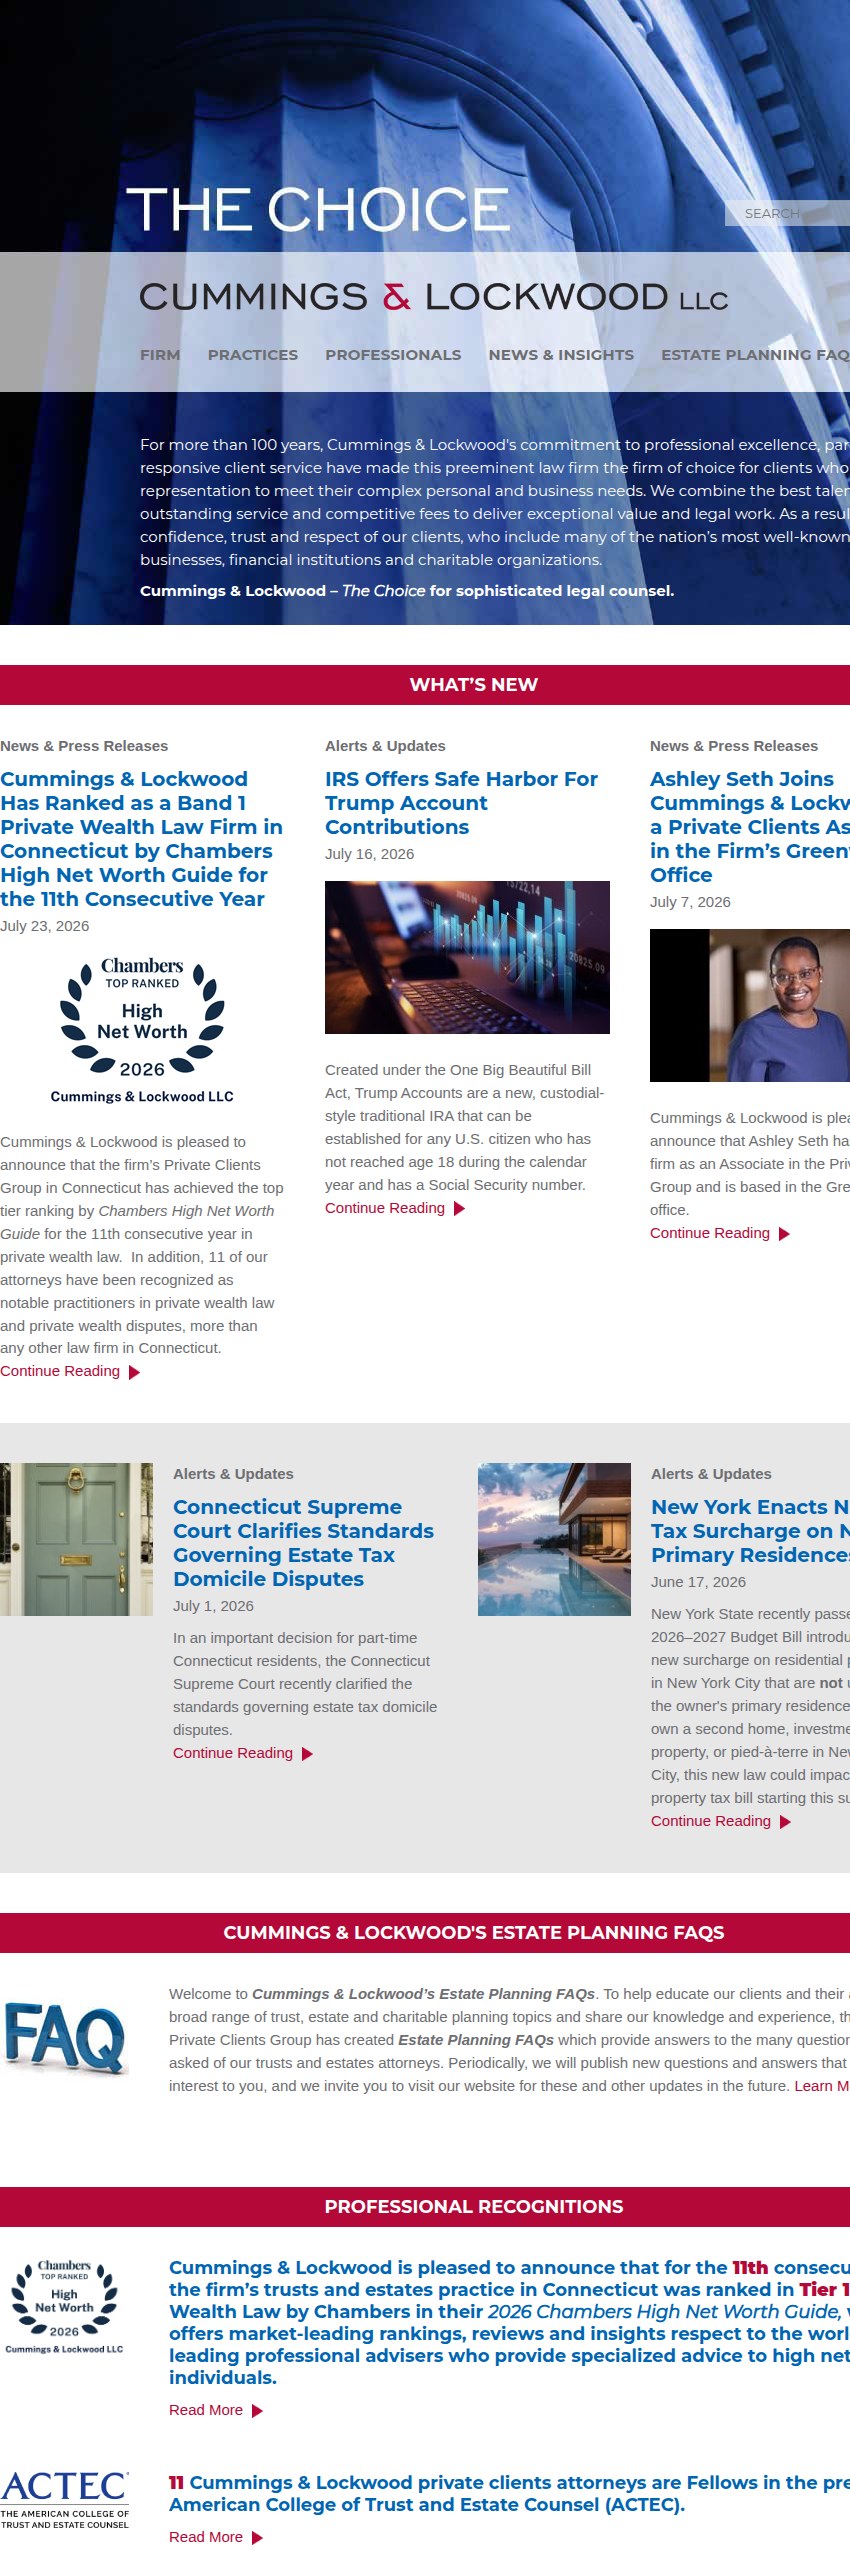Click Learn More in the Estate Planning FAQs

pos(821,2086)
